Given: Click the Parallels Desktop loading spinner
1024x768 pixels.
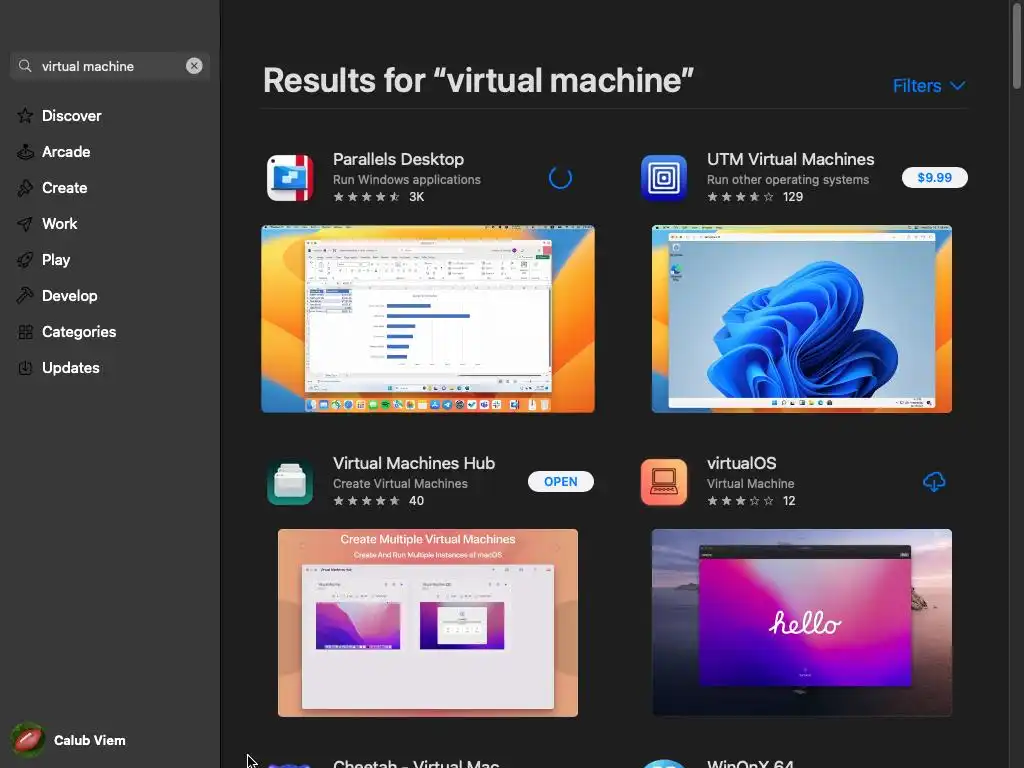Looking at the screenshot, I should click(560, 178).
